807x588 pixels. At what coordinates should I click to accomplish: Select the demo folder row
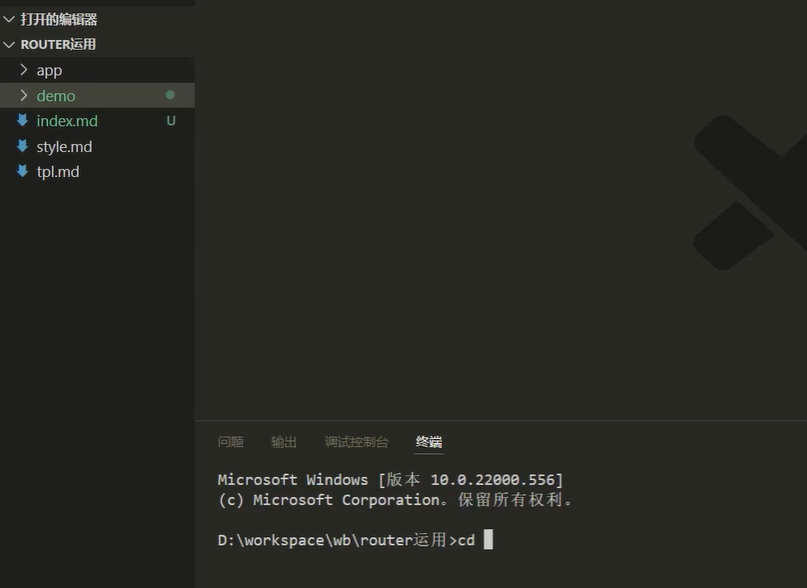pyautogui.click(x=97, y=95)
